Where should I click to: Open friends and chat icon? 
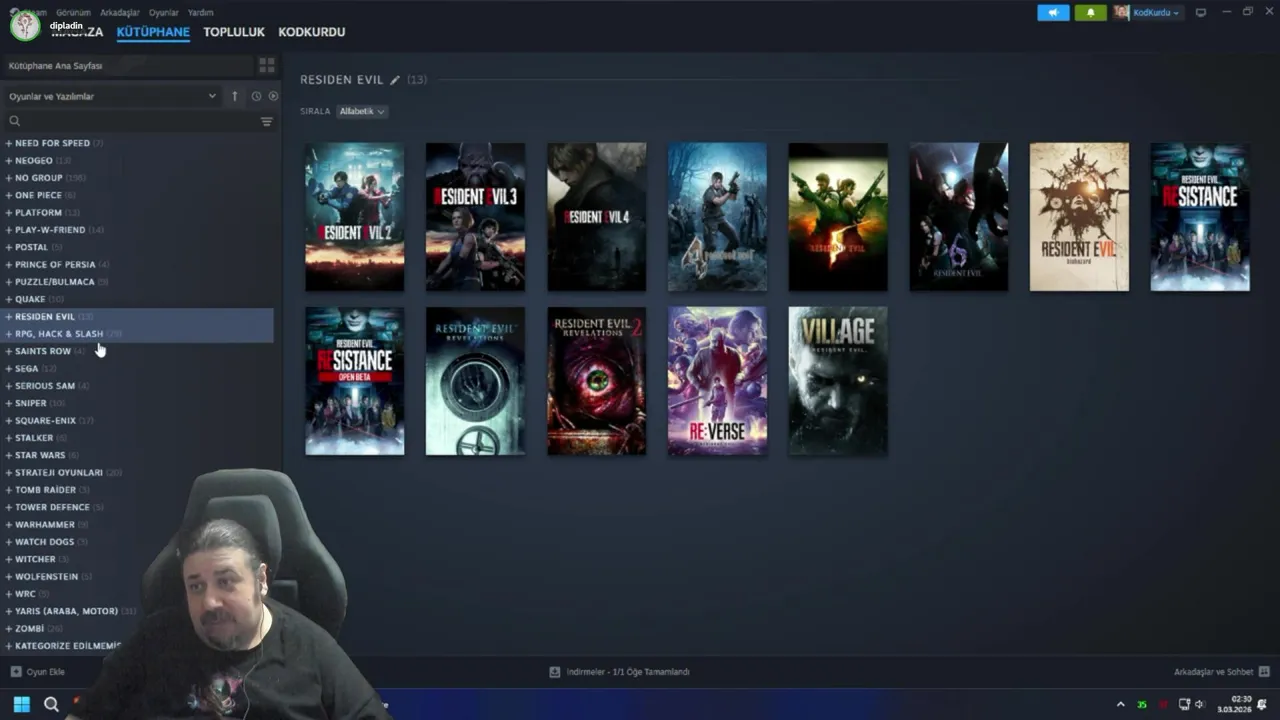(x=1264, y=672)
